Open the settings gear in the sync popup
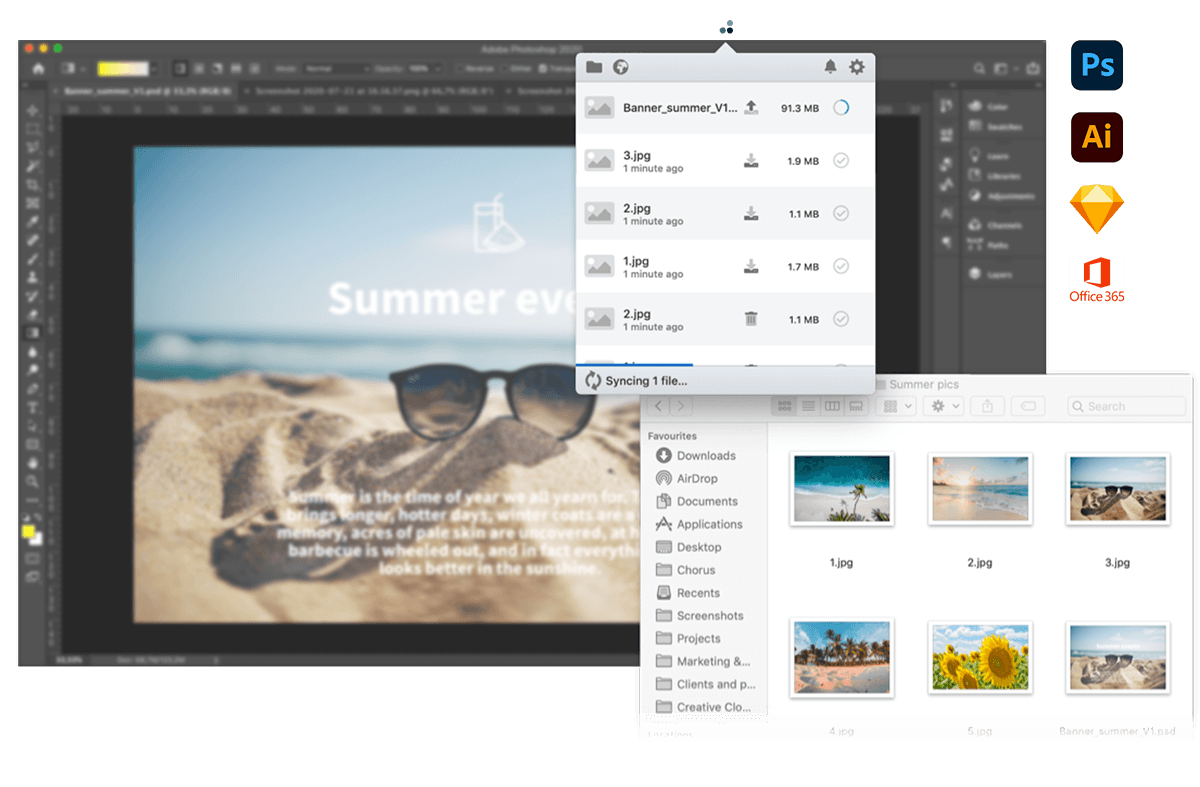 click(857, 67)
